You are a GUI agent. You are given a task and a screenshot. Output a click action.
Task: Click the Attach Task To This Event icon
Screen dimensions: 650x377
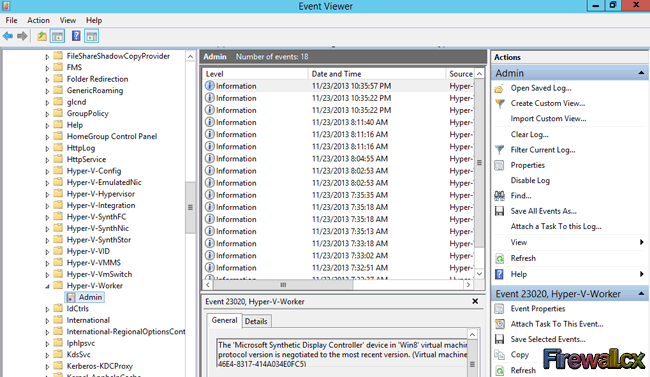(x=500, y=324)
